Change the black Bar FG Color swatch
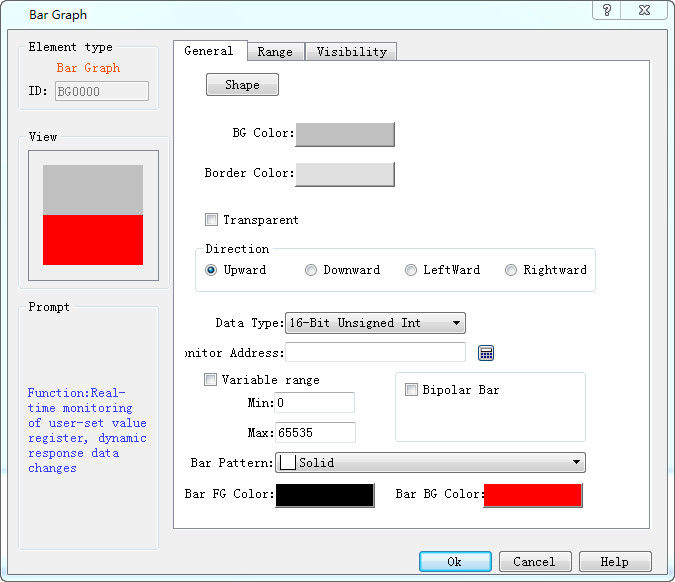Screen dimensions: 675x582 [x=325, y=495]
